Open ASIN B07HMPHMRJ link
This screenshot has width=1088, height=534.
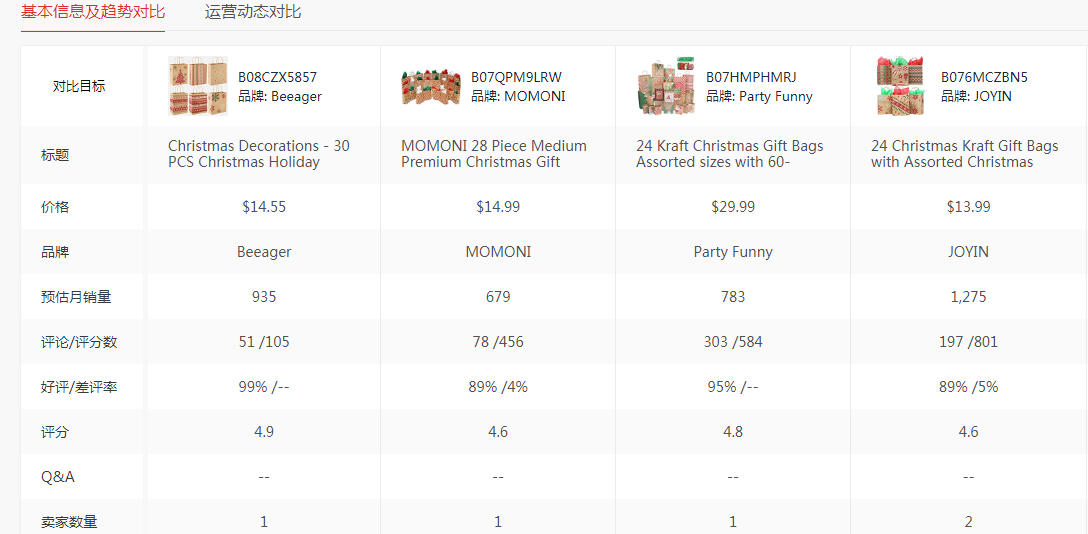click(x=751, y=77)
